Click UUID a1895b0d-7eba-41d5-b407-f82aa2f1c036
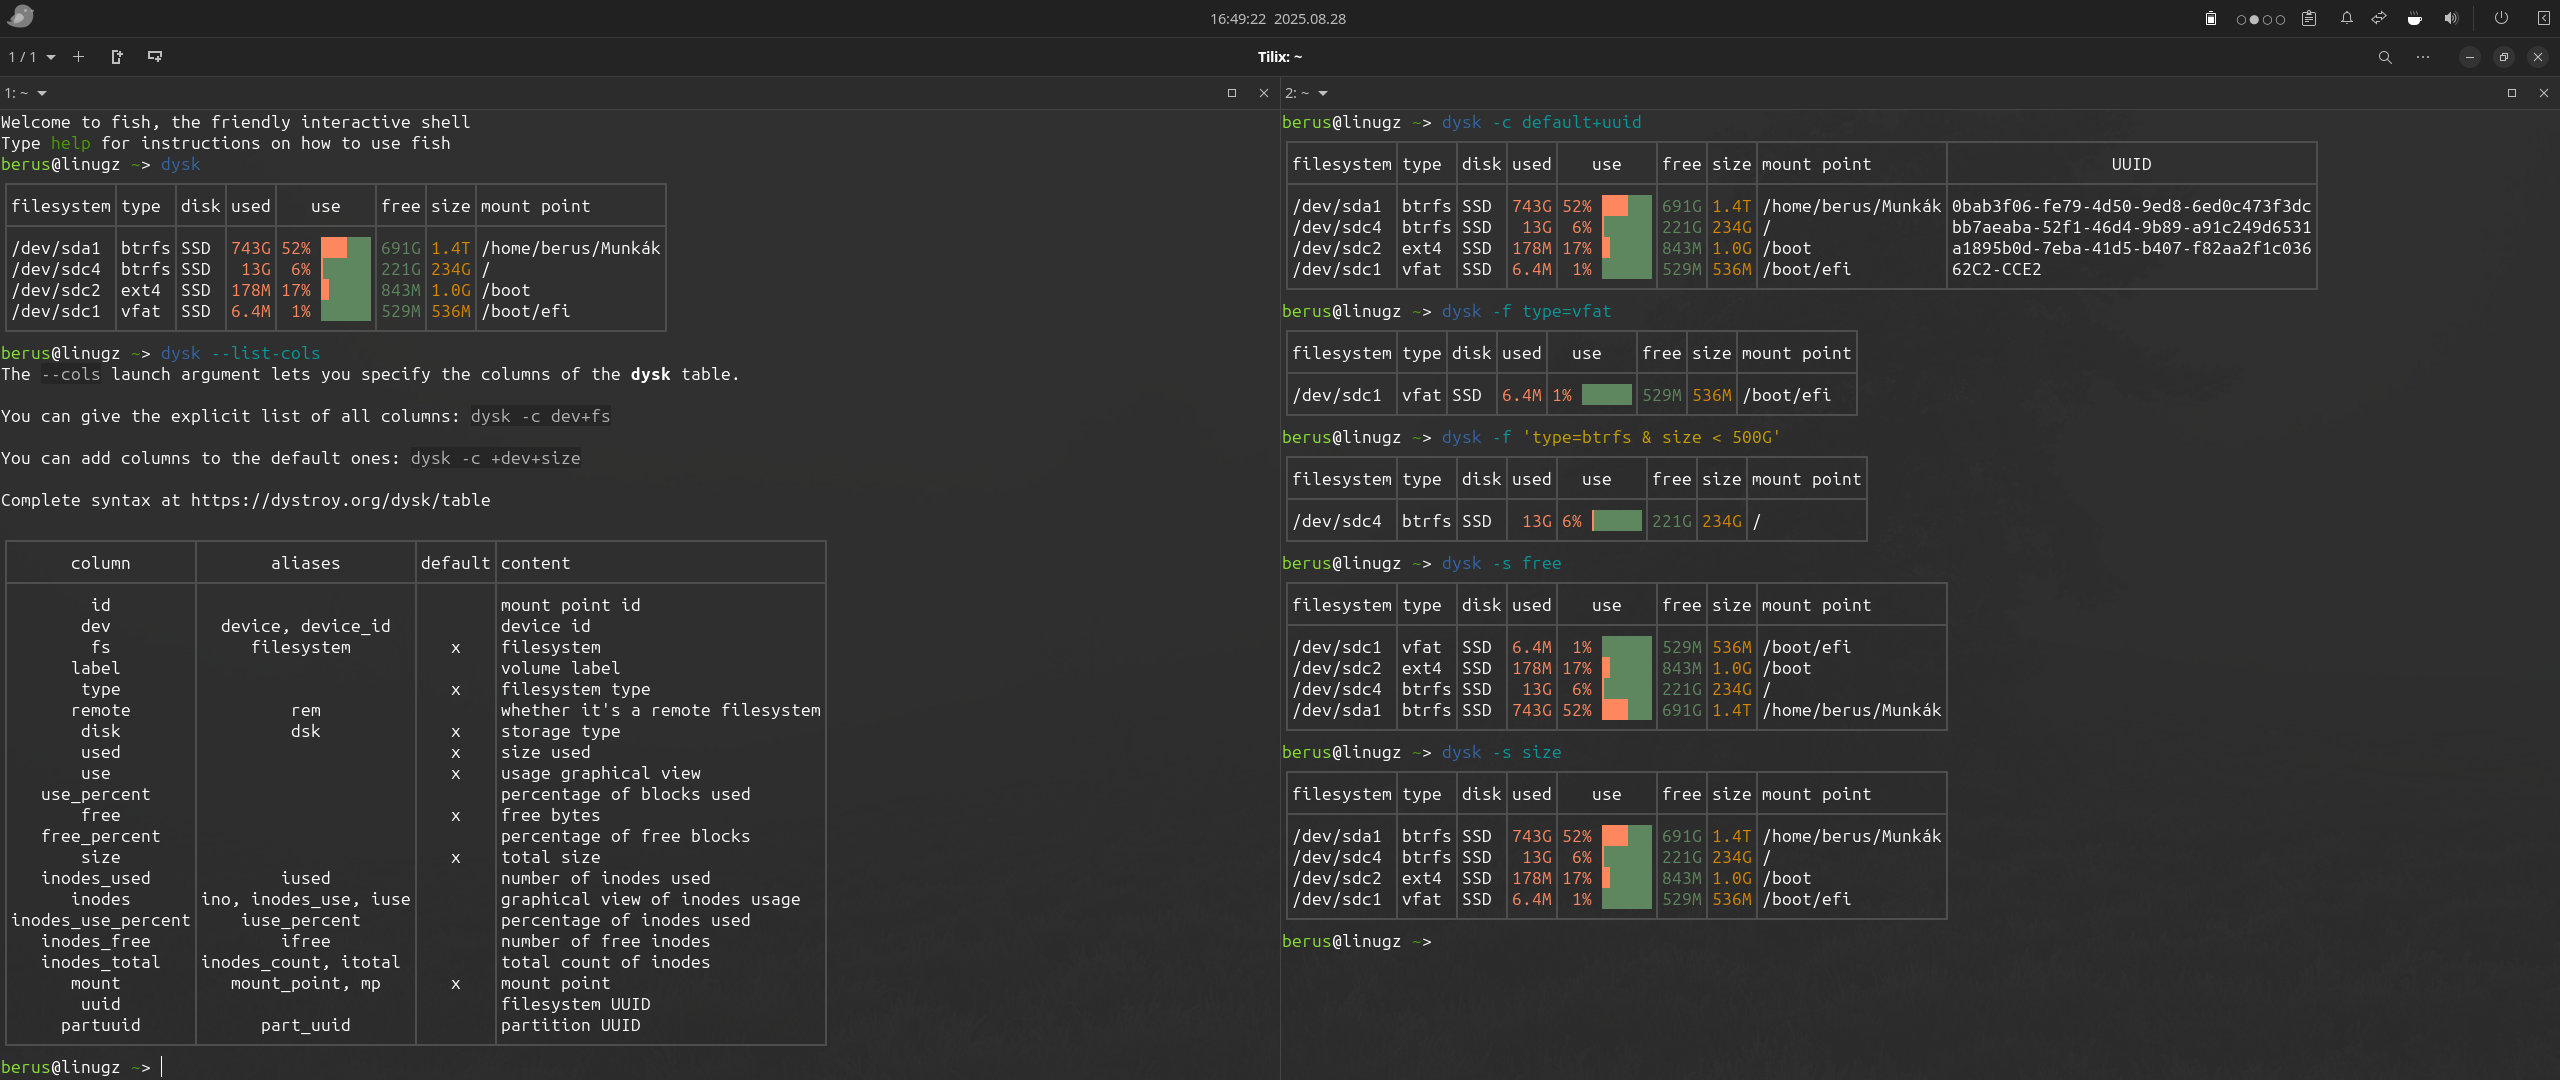 click(2131, 248)
